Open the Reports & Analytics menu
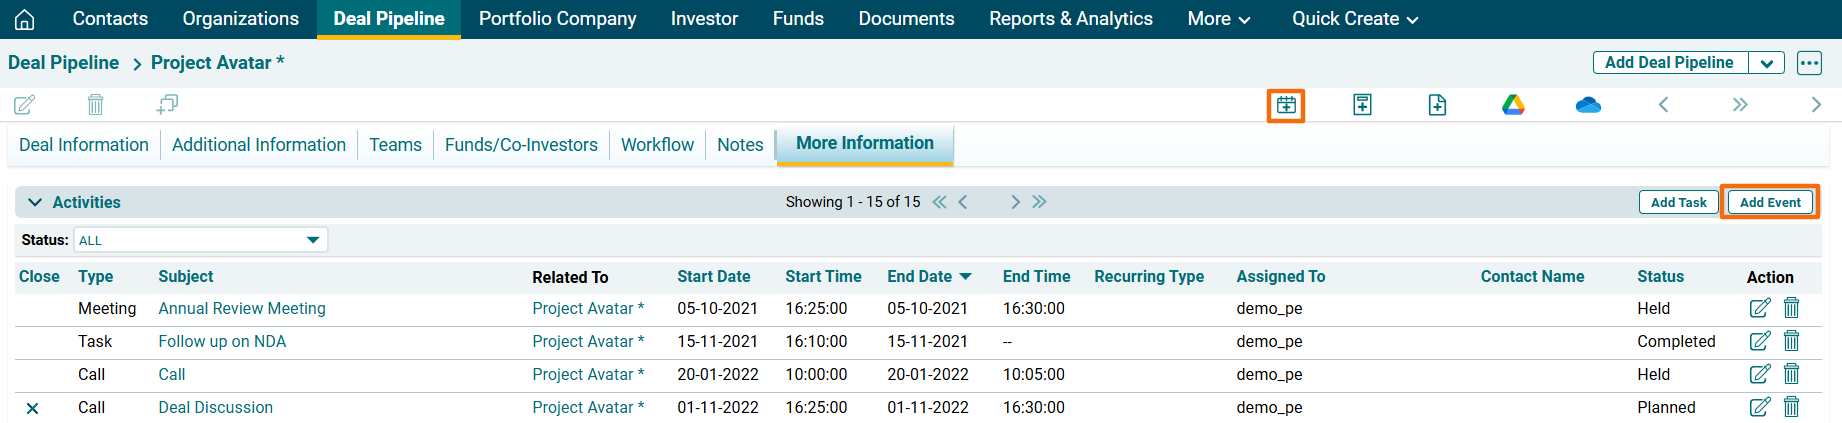The image size is (1842, 423). [x=1070, y=19]
